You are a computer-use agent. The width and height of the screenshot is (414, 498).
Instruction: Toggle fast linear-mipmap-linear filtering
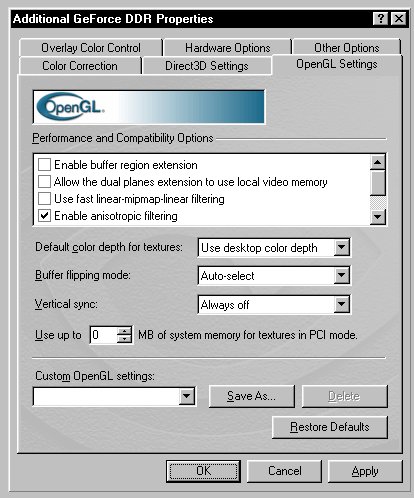click(x=44, y=199)
